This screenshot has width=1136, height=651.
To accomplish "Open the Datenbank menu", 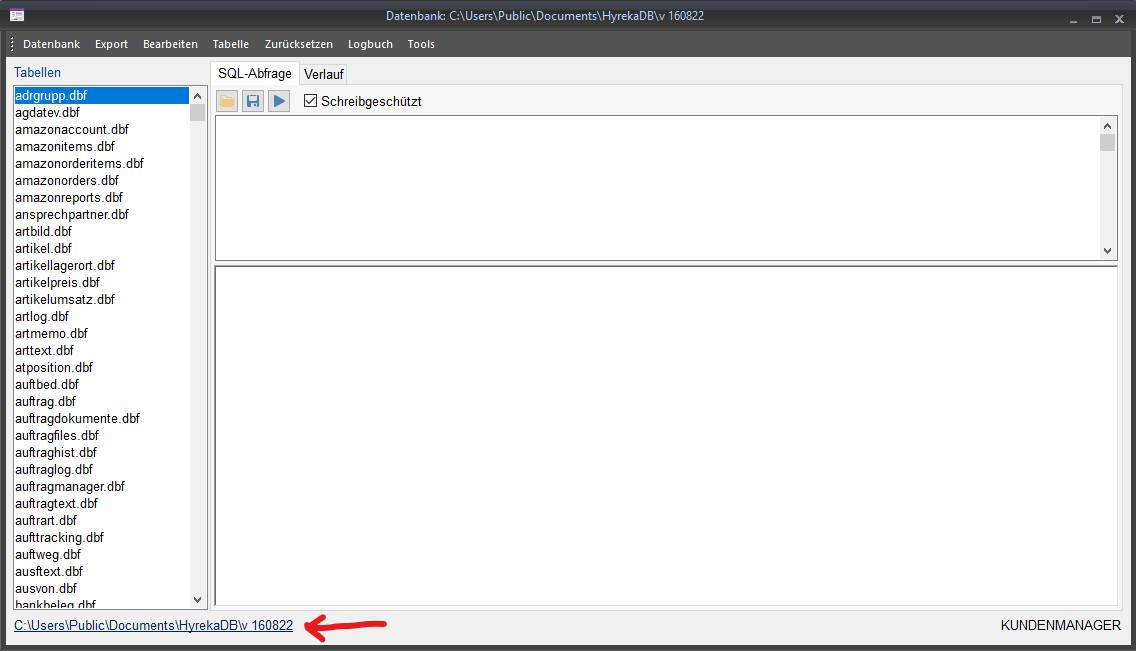I will pyautogui.click(x=51, y=44).
